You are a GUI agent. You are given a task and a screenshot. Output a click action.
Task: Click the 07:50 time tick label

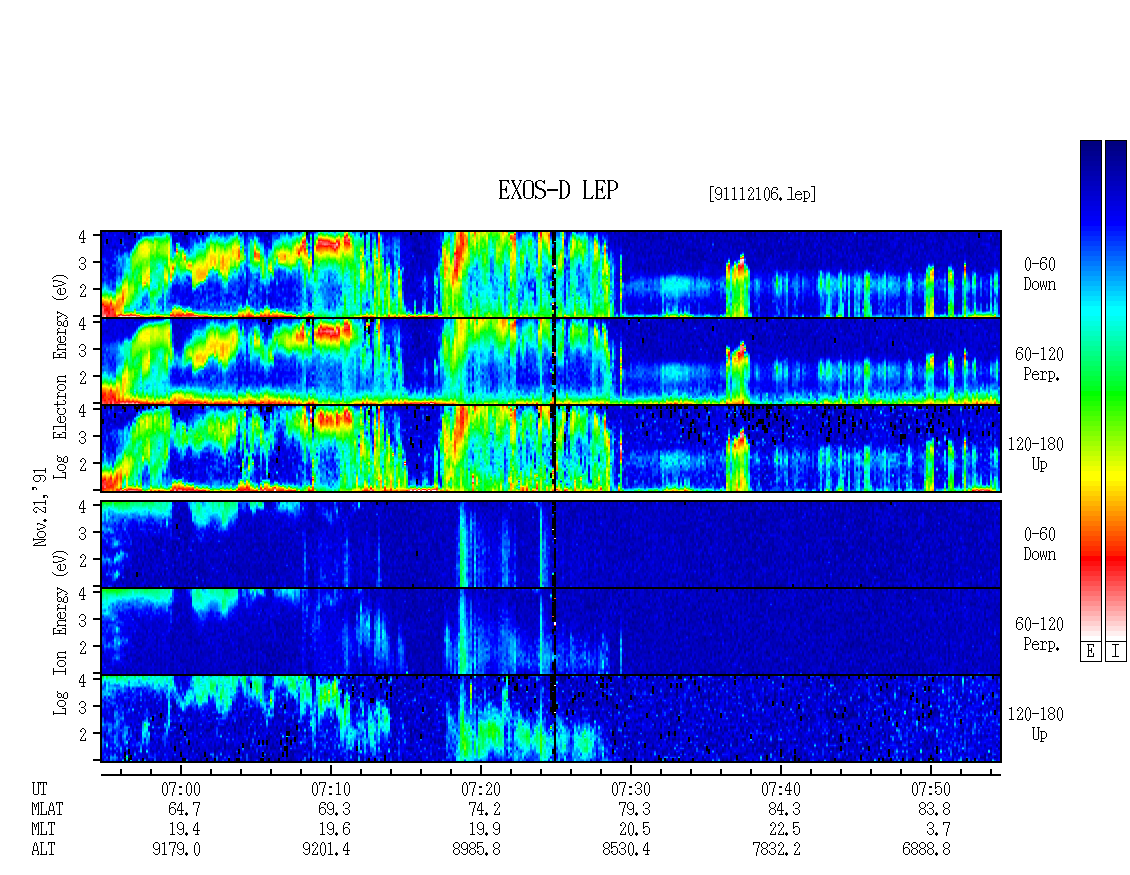[931, 789]
